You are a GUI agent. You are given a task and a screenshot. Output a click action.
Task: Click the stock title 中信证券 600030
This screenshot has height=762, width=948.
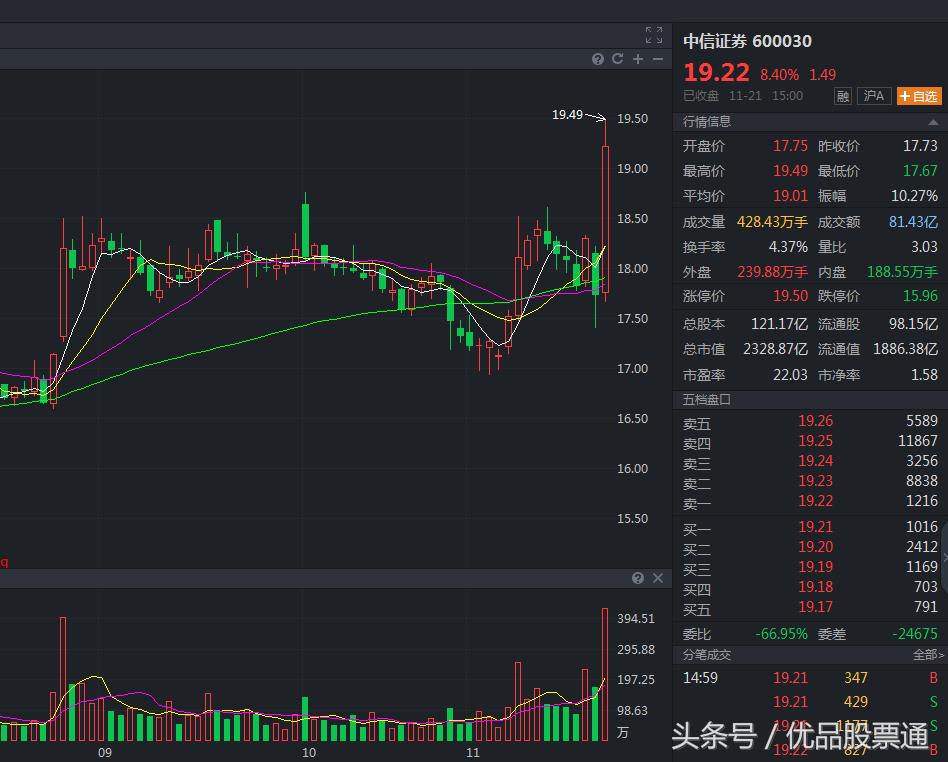[x=748, y=42]
